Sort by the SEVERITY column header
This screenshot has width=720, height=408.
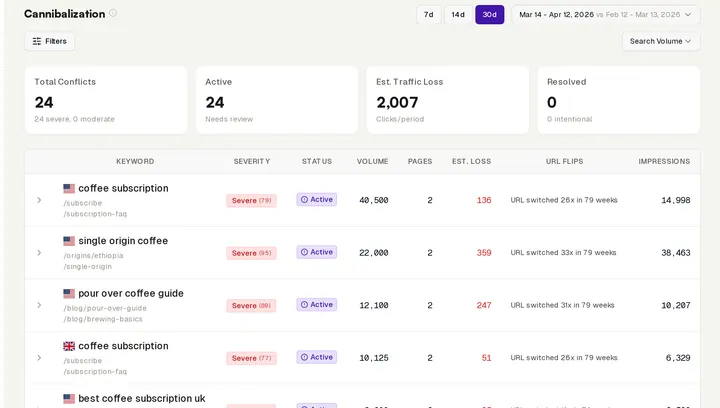[x=252, y=162]
